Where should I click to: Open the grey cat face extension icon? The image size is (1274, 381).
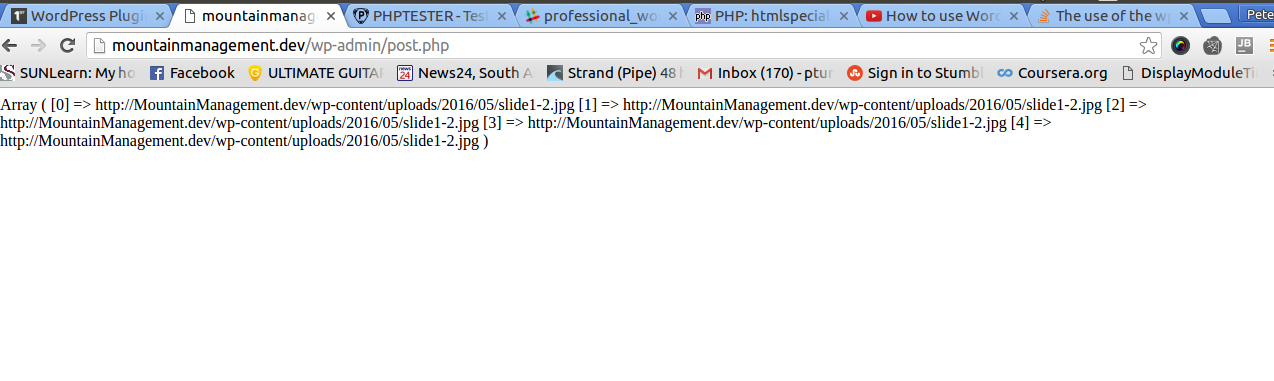click(x=1213, y=46)
